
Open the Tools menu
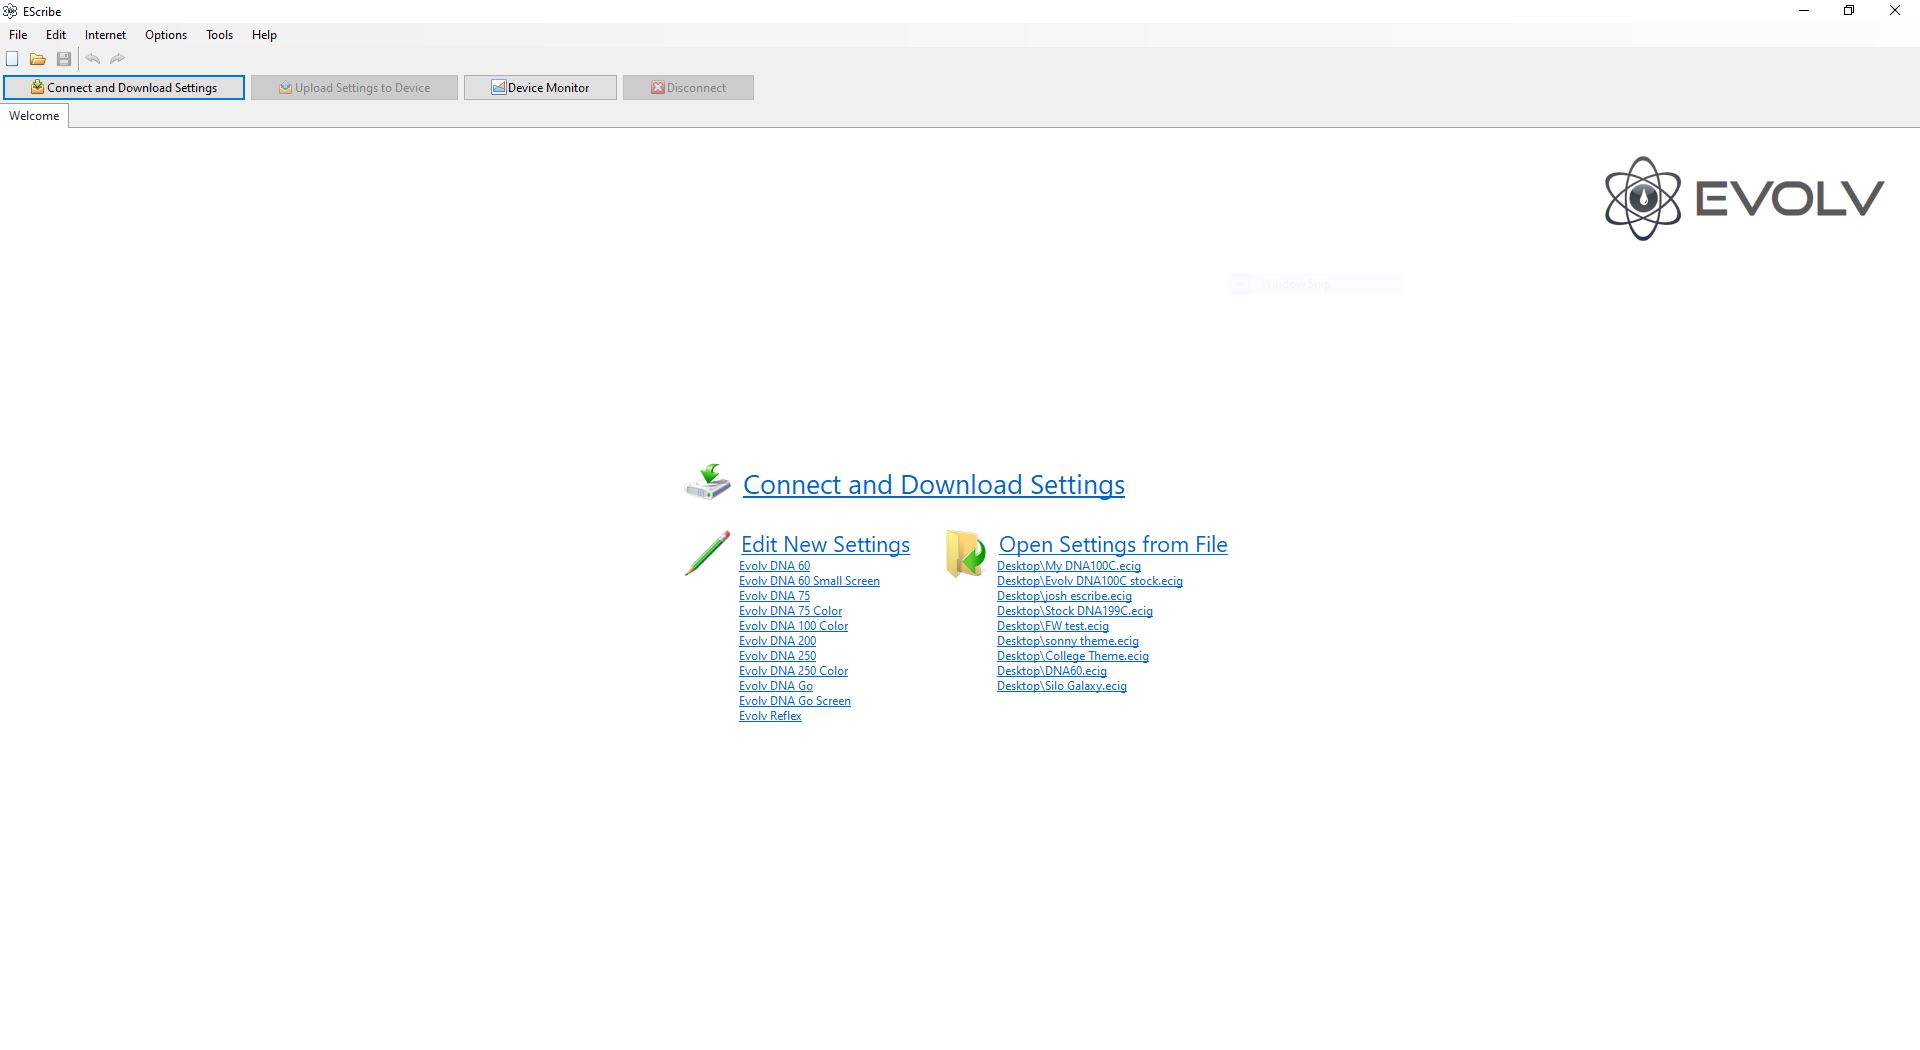219,35
